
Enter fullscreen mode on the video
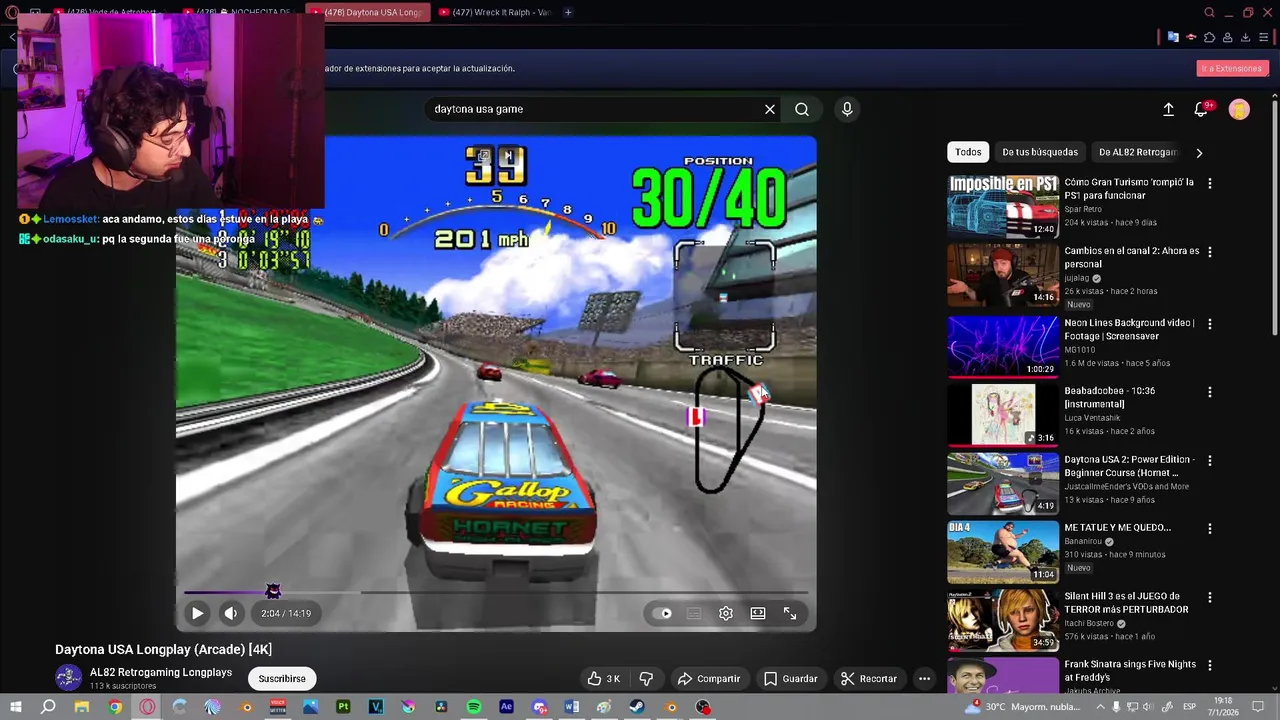pyautogui.click(x=790, y=613)
